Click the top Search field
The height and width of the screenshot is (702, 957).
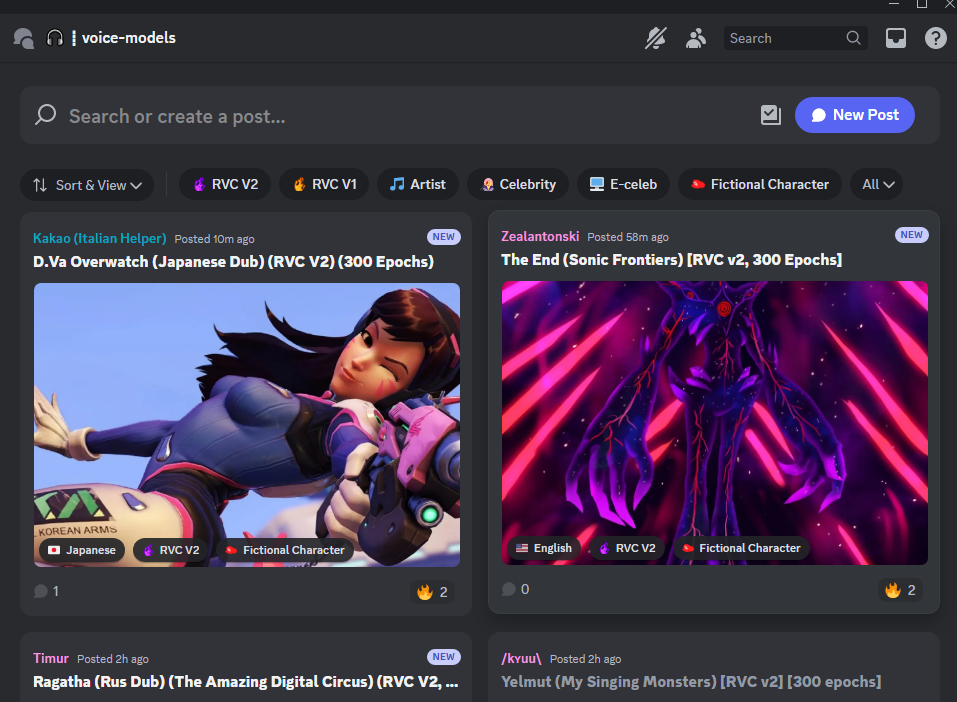(795, 38)
